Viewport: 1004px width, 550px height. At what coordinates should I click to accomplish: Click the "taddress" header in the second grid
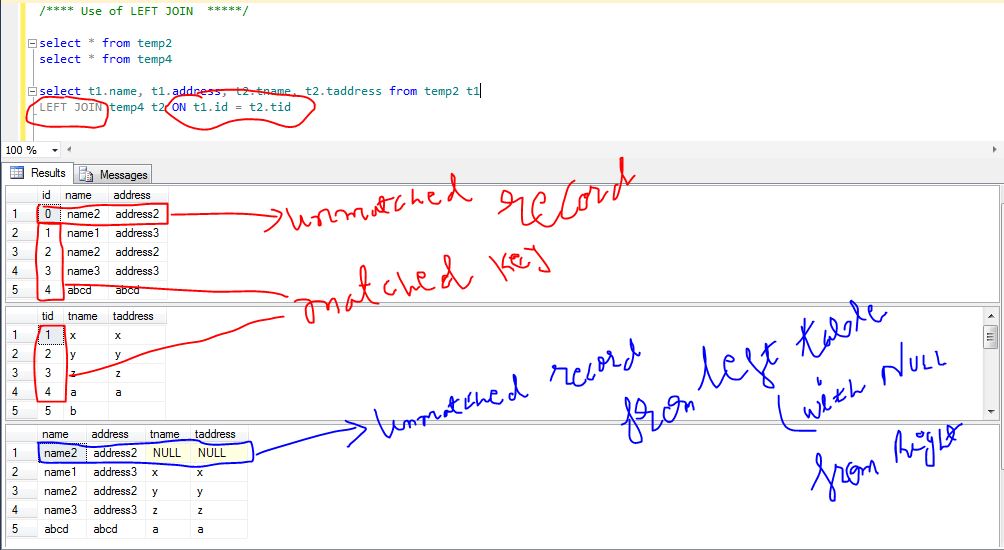pos(132,316)
